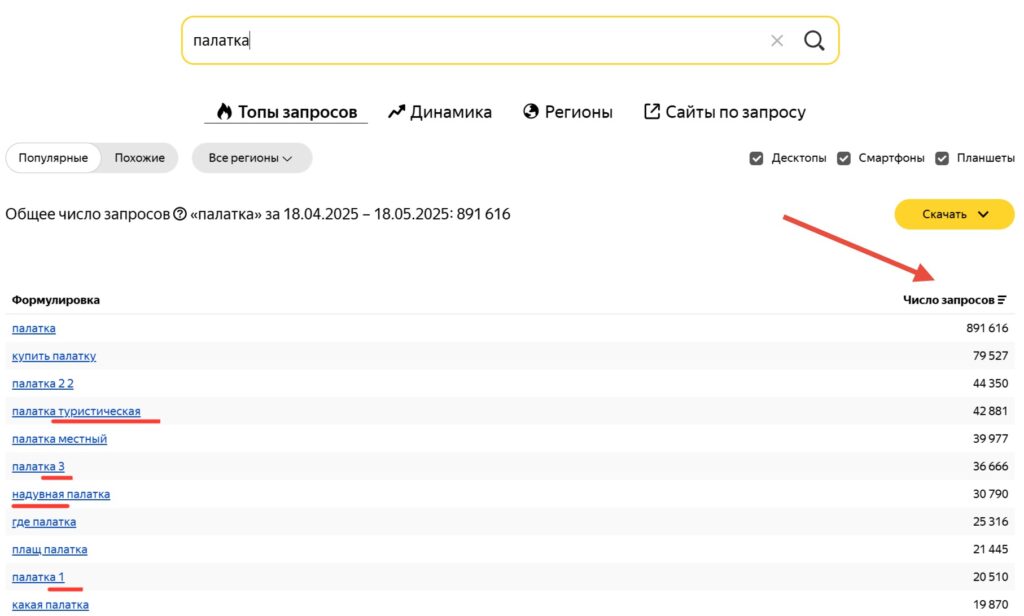Clear the search field with the X icon
The width and height of the screenshot is (1024, 616).
click(776, 41)
